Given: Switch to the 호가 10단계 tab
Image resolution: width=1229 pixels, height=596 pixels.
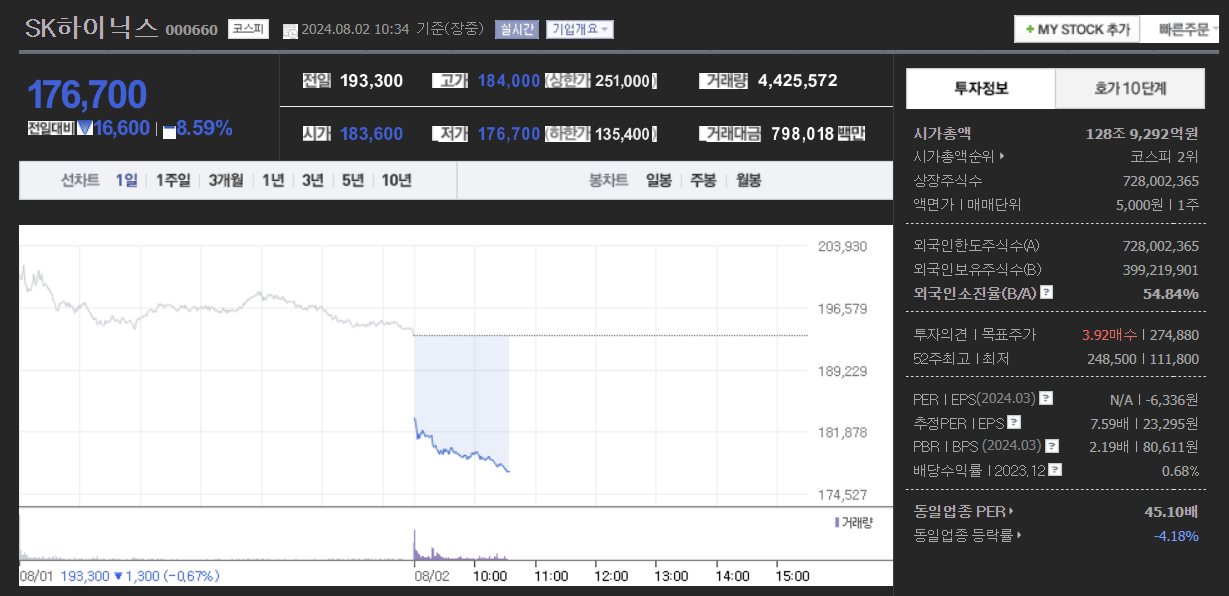Looking at the screenshot, I should 1130,88.
